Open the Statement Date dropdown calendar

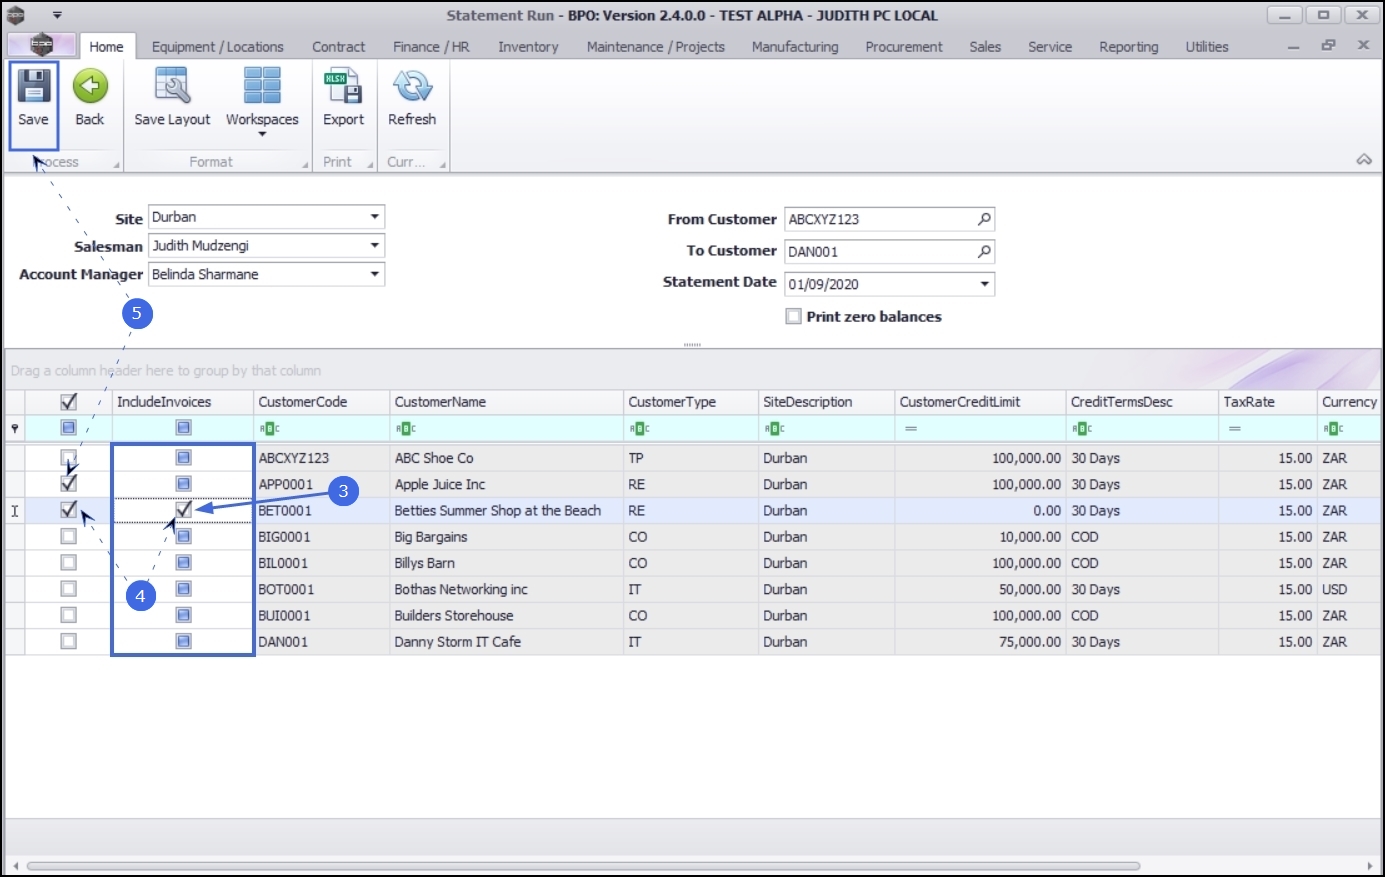(x=985, y=284)
